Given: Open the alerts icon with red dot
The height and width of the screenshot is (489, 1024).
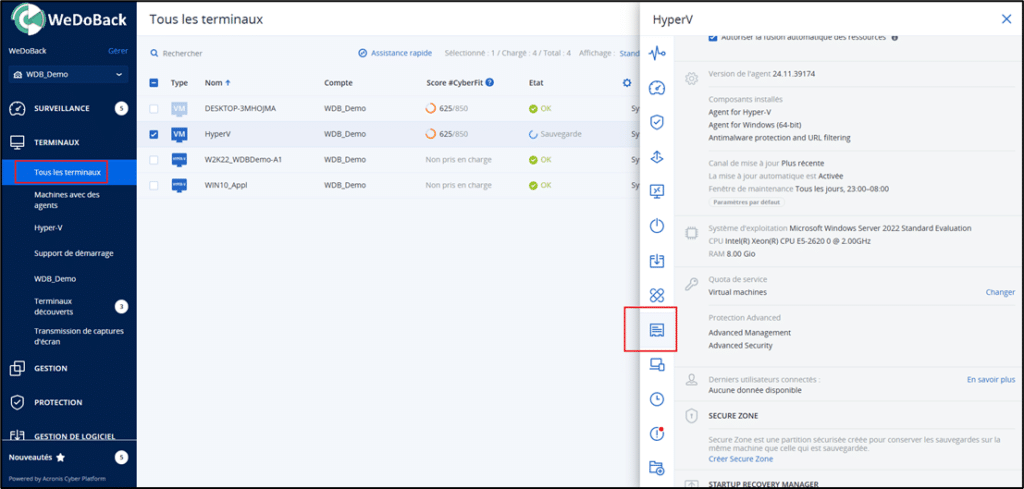Looking at the screenshot, I should (x=656, y=433).
